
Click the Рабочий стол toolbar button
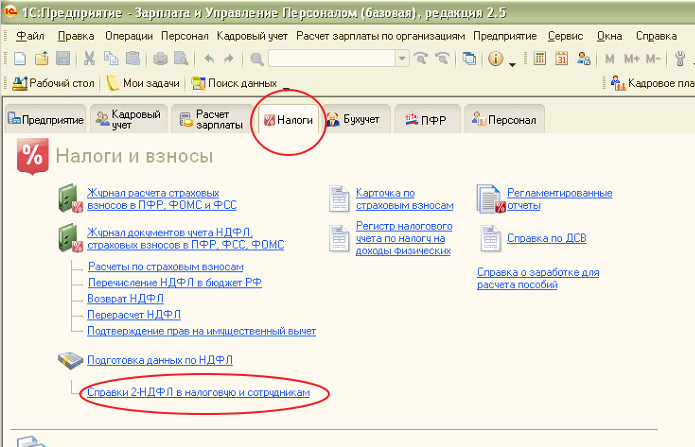53,82
